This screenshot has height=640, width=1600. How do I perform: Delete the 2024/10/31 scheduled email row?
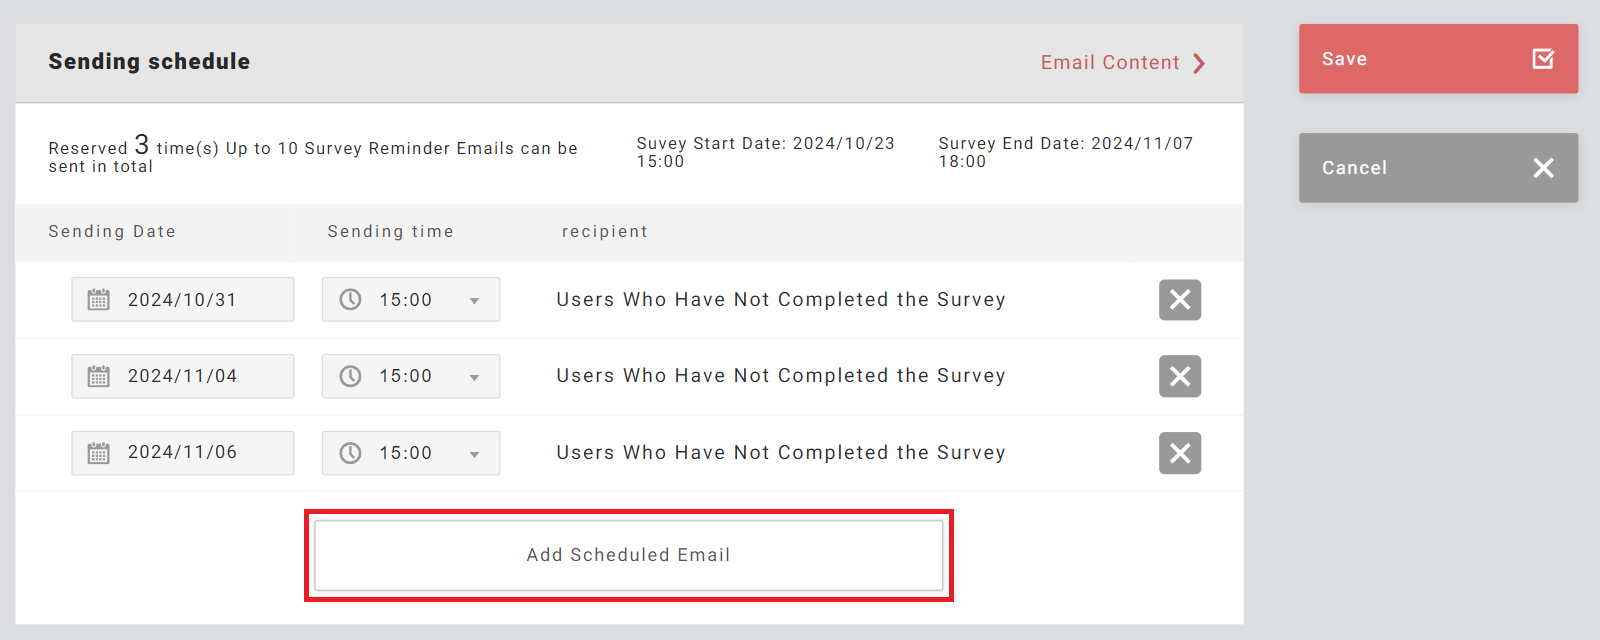pyautogui.click(x=1180, y=300)
